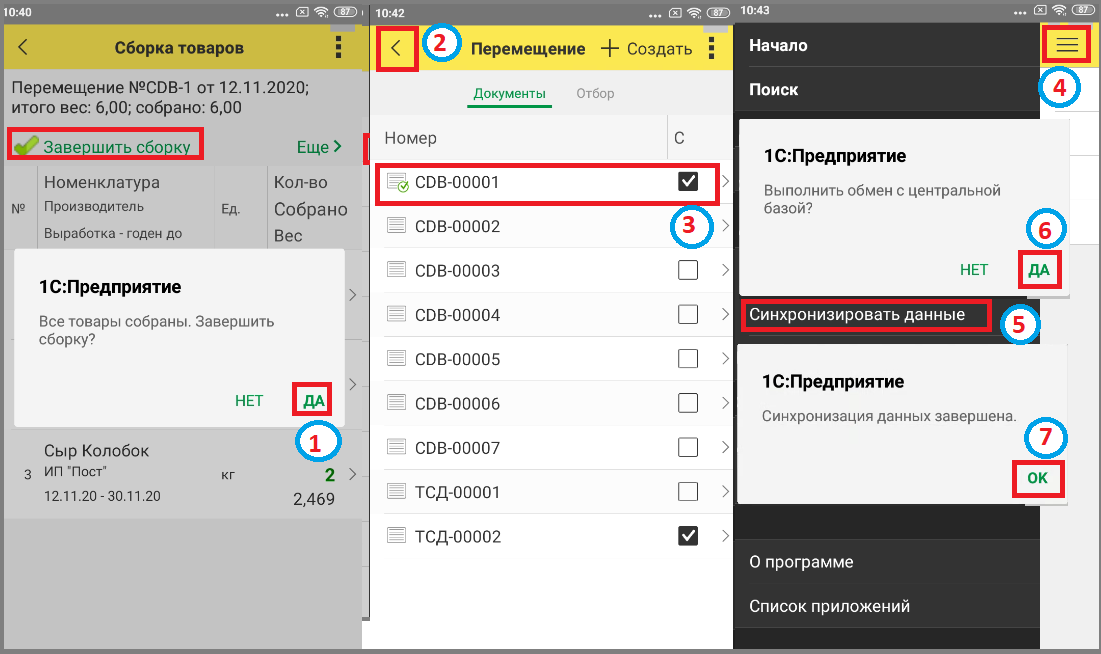Click document icon of CDB-00003

397,269
